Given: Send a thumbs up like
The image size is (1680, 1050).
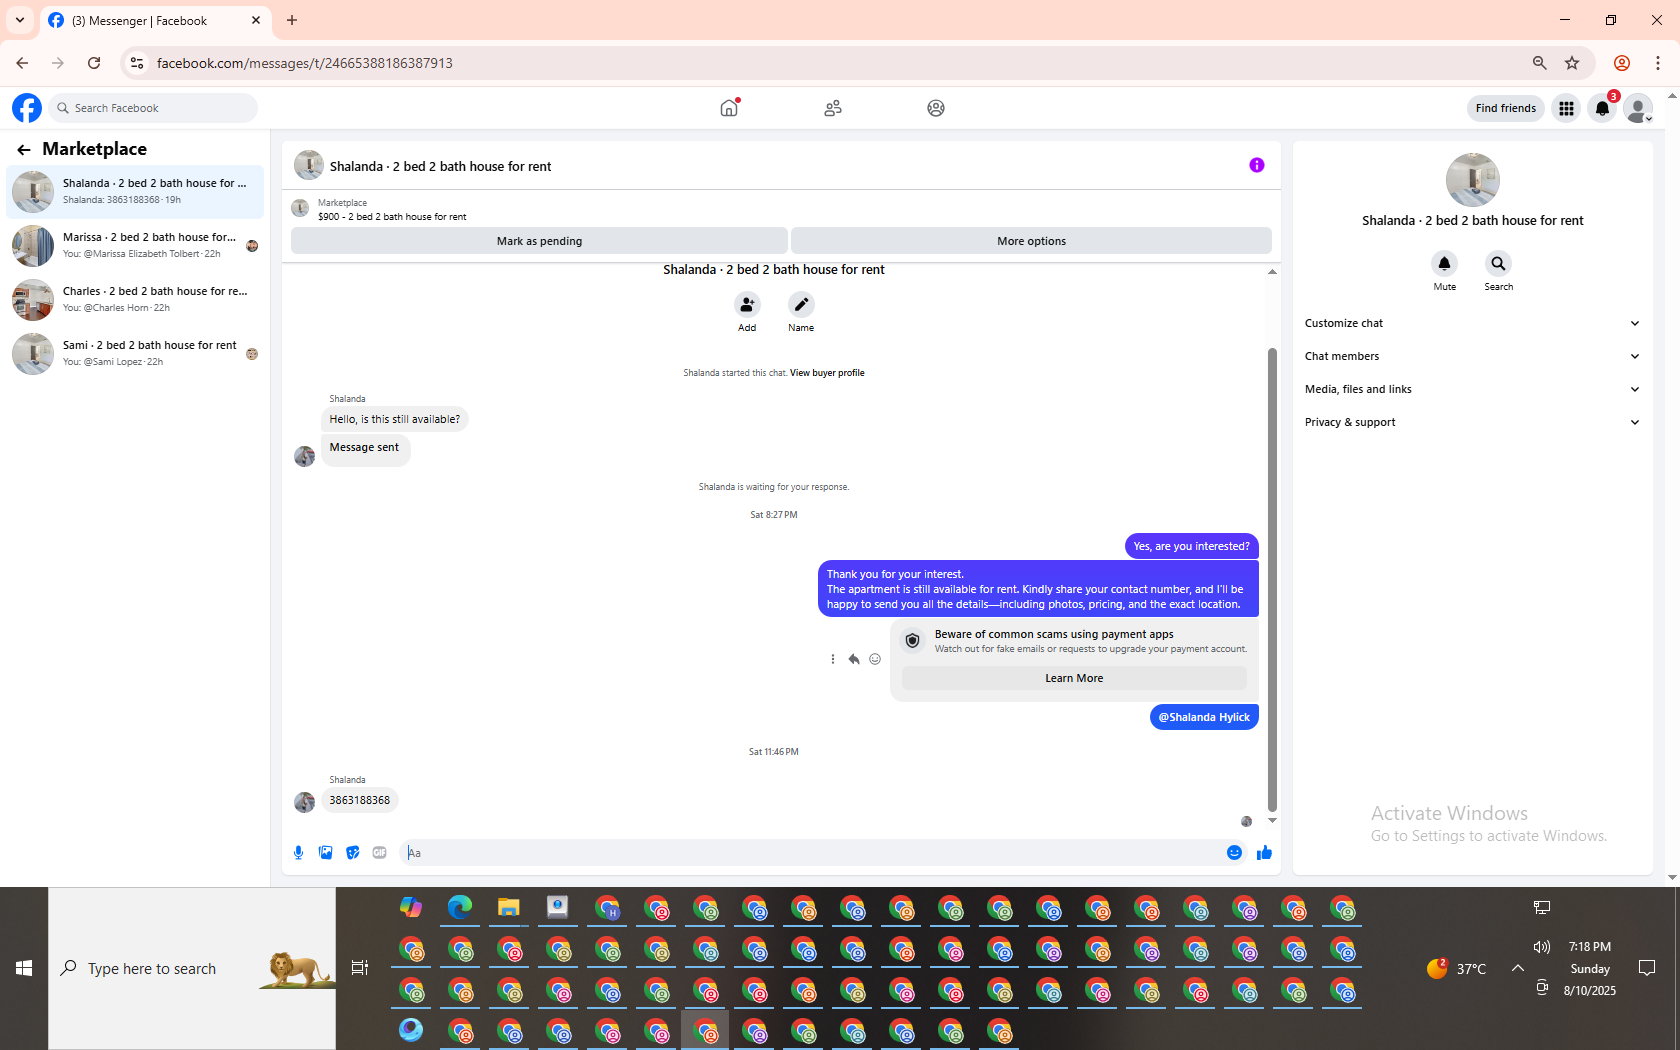Looking at the screenshot, I should [1264, 852].
